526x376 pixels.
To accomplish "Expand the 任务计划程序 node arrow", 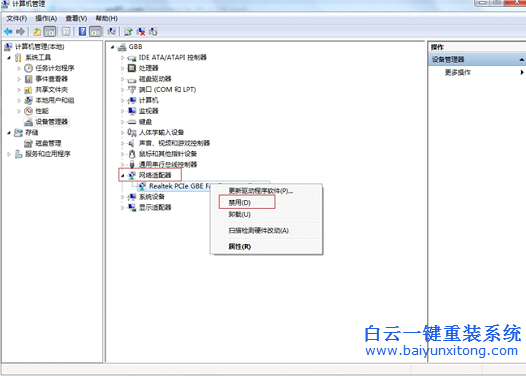I will 19,68.
